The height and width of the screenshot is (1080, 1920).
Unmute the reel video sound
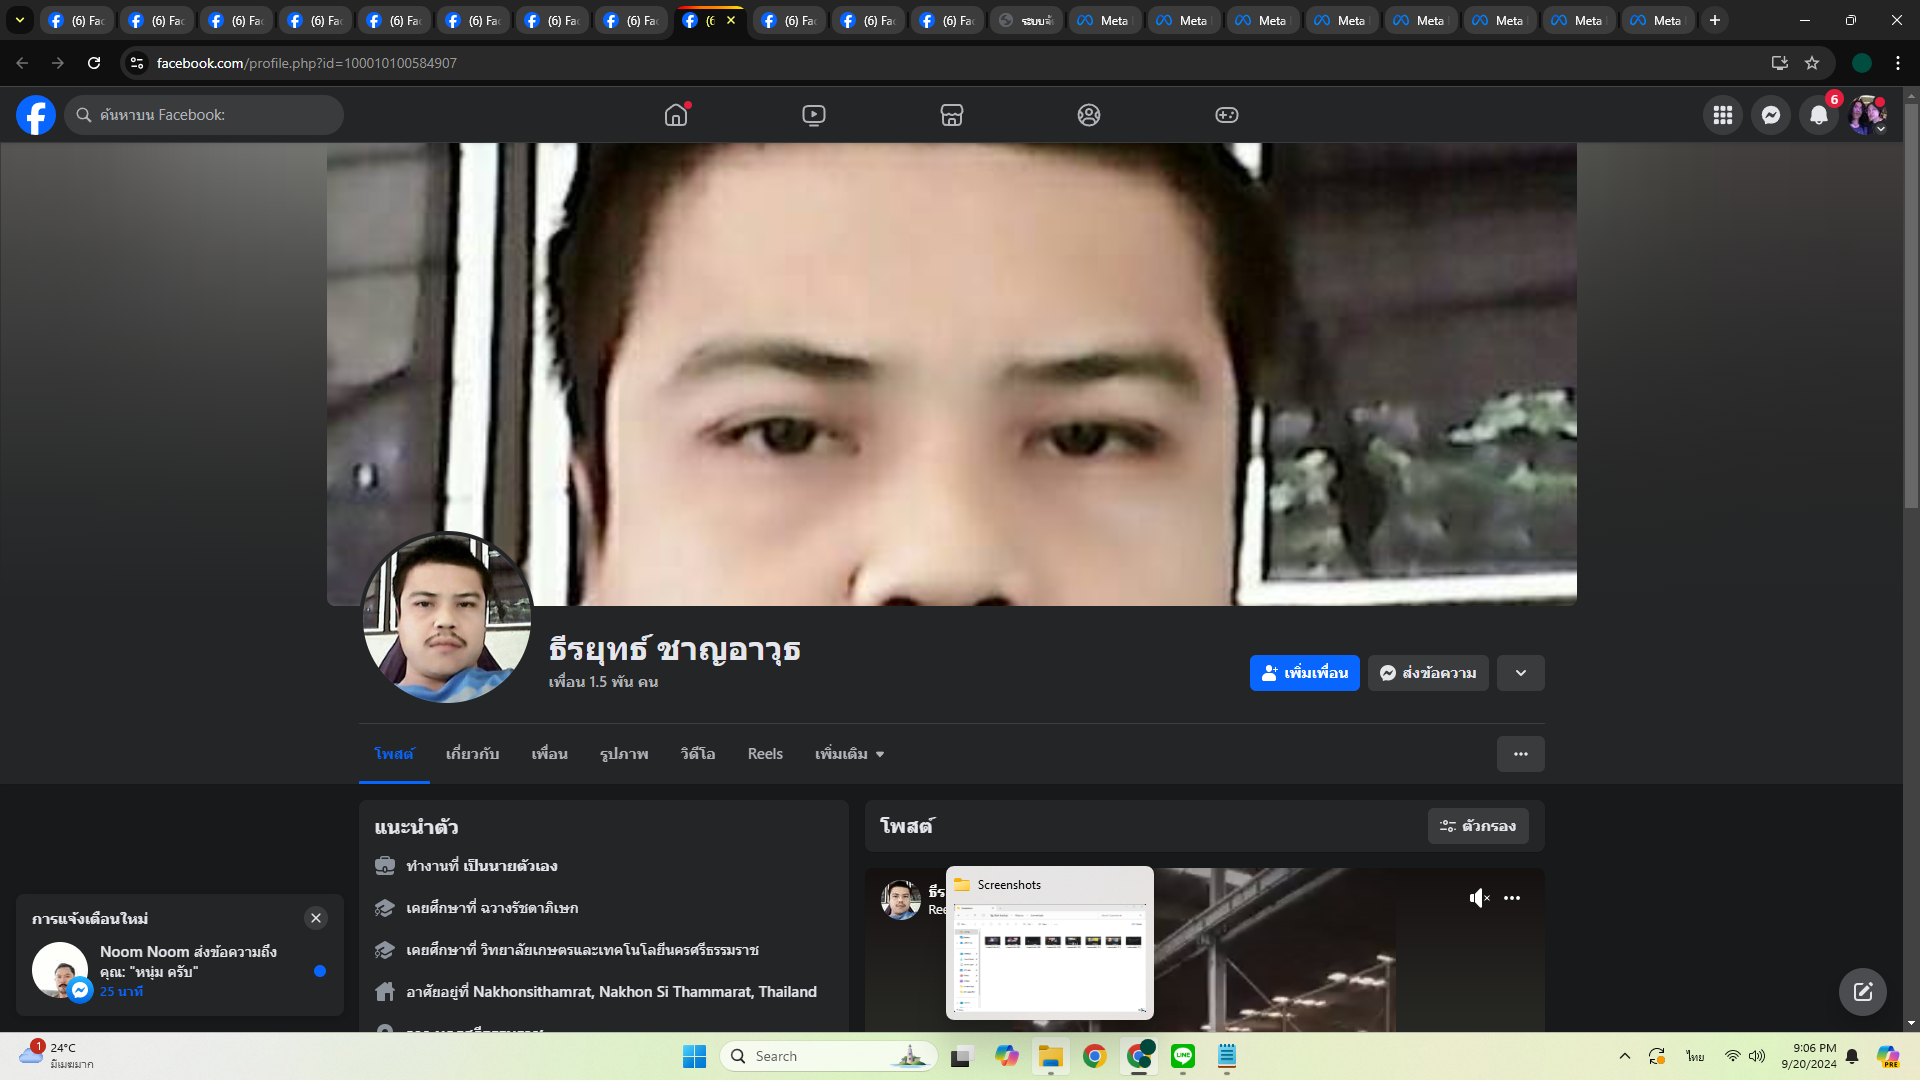[1479, 898]
